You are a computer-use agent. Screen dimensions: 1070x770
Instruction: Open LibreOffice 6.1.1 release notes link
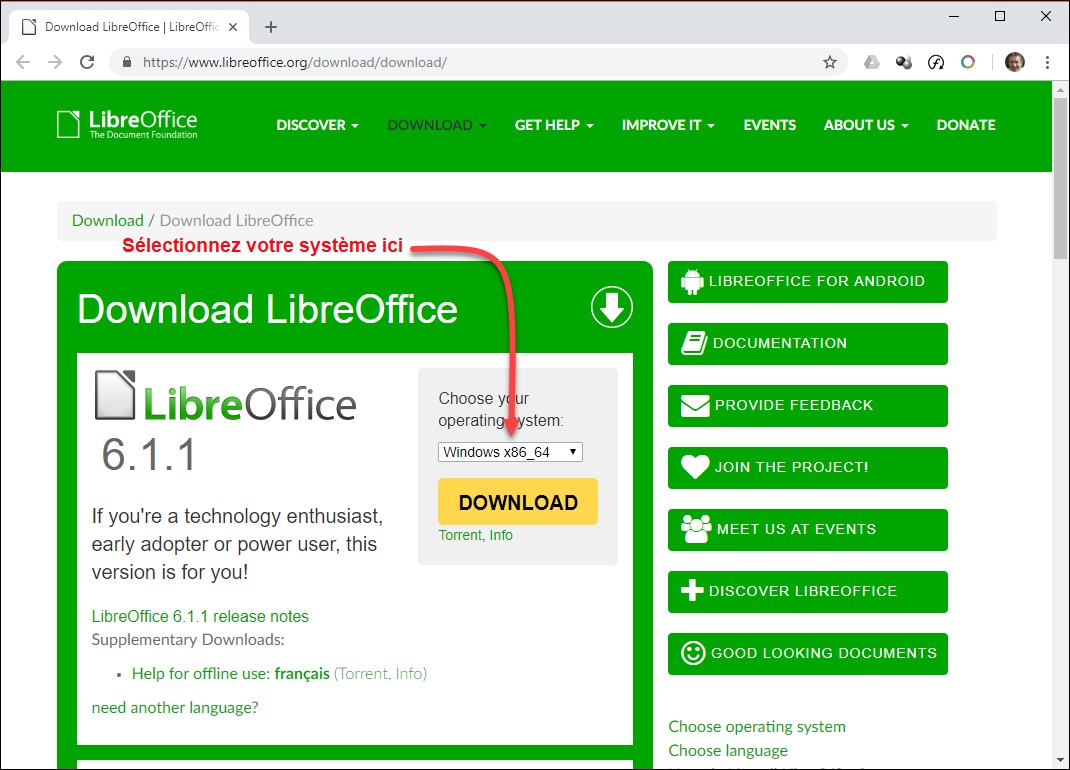click(x=200, y=616)
